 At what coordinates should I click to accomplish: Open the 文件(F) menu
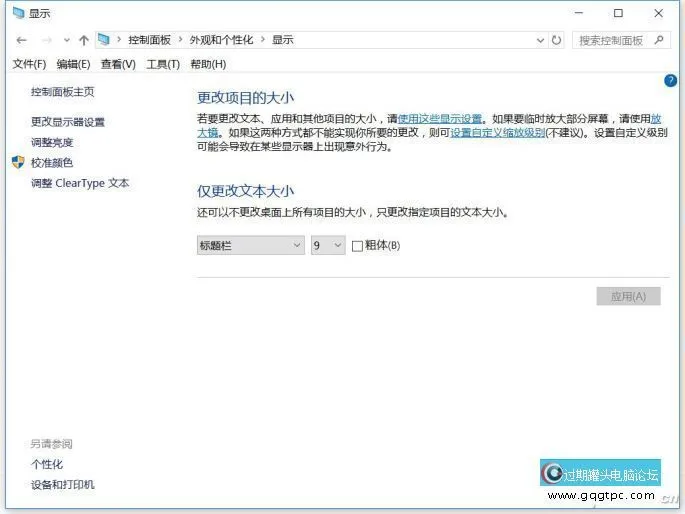click(x=29, y=65)
